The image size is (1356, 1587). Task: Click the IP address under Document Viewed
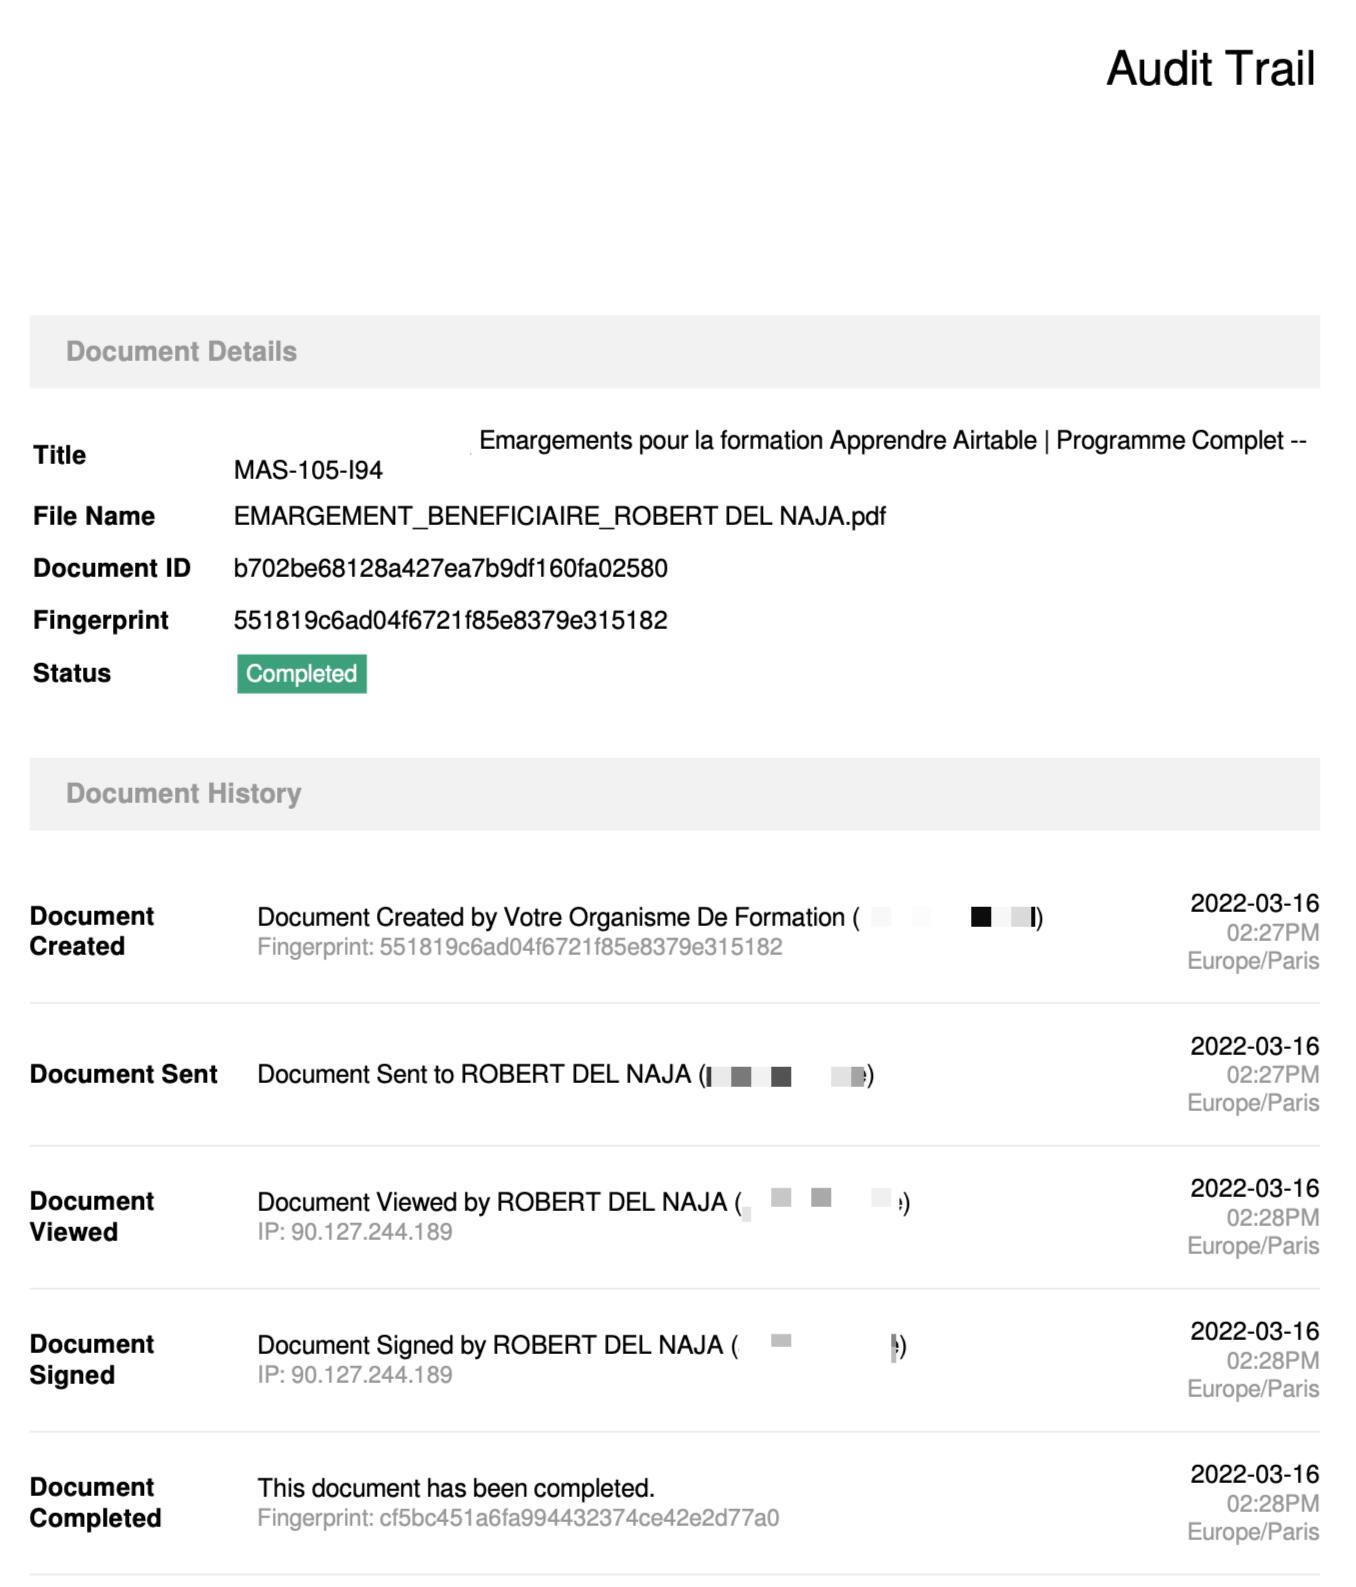click(354, 1232)
